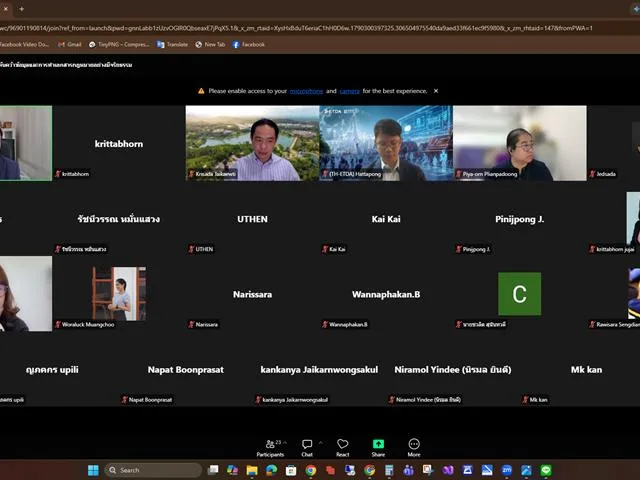This screenshot has height=480, width=640.
Task: Open the Chat panel
Action: (307, 448)
